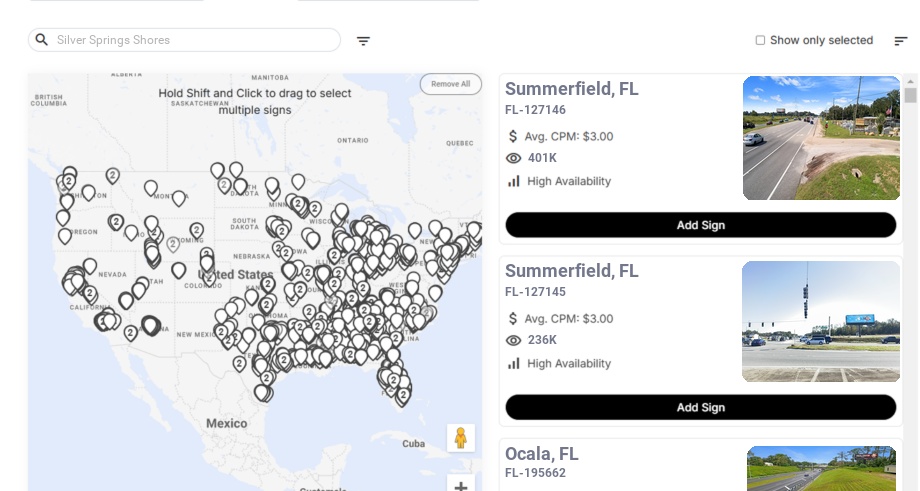
Task: Open the FL-127146 highway billboard thumbnail
Action: tap(821, 138)
